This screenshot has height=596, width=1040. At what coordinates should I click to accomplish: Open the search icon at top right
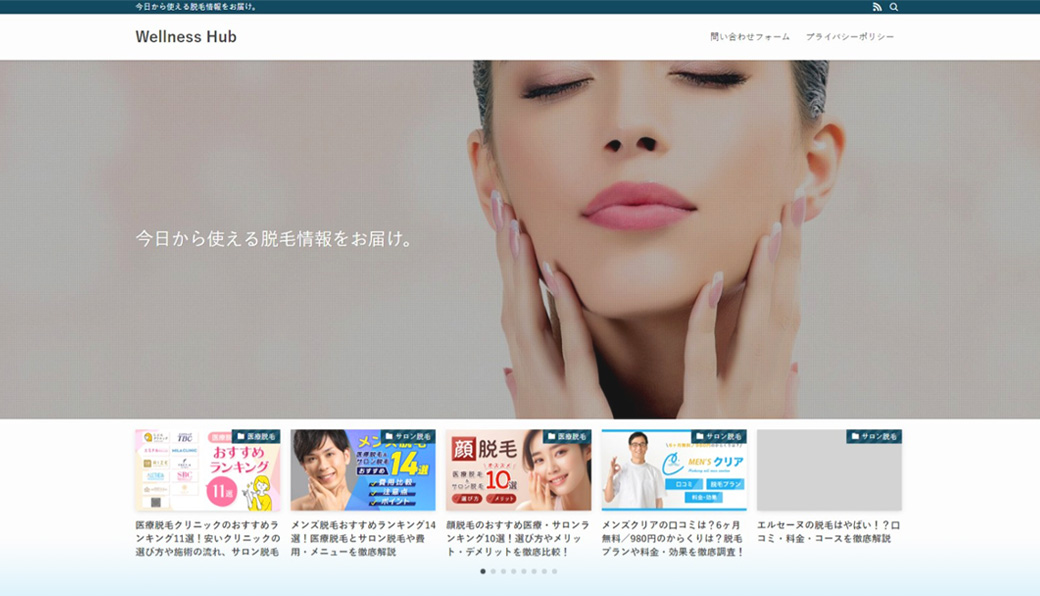(x=893, y=6)
